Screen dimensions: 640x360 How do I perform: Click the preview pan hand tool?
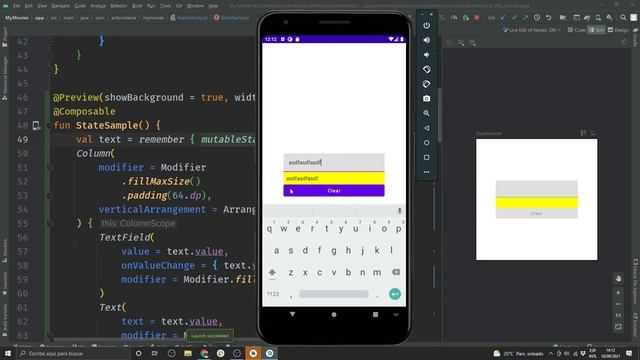coord(618,279)
